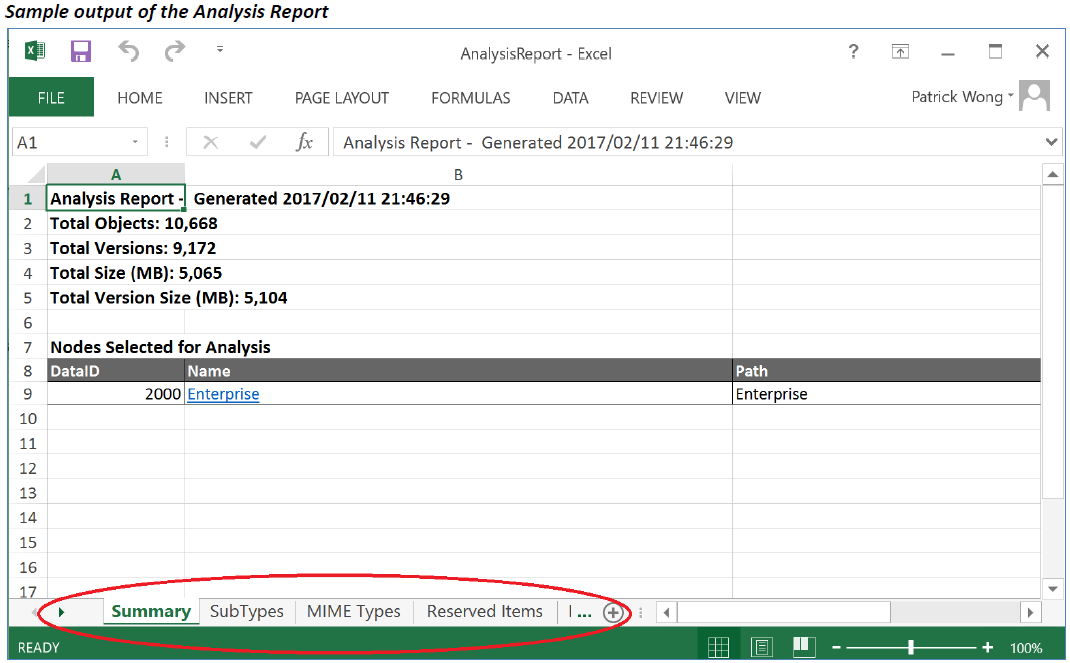
Task: Expand the Name Box dropdown arrow
Action: pos(135,143)
